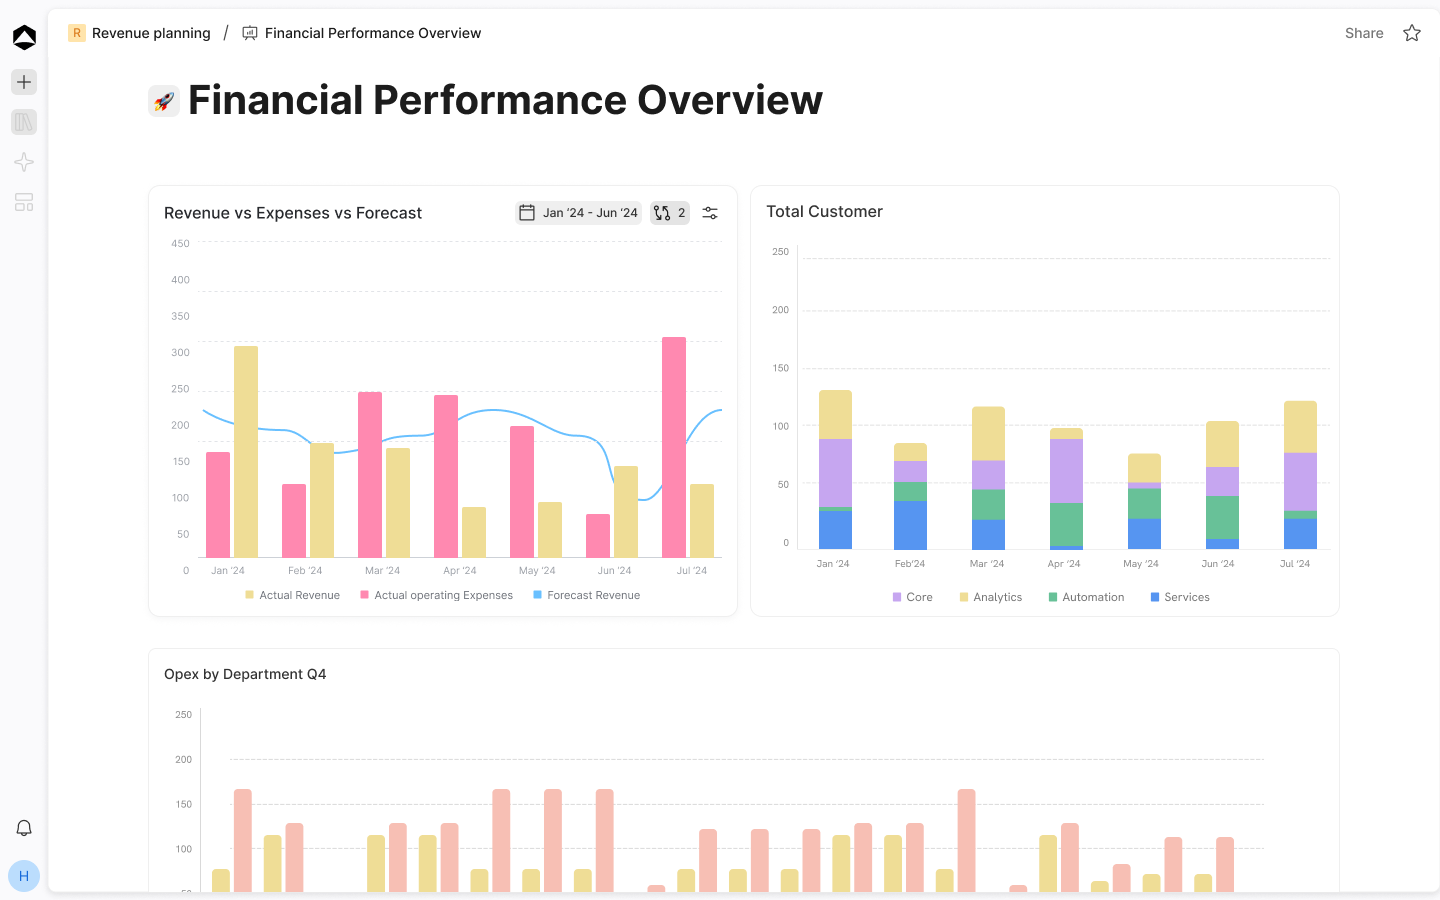The image size is (1440, 900).
Task: Toggle Analytics legend entry
Action: (x=991, y=597)
